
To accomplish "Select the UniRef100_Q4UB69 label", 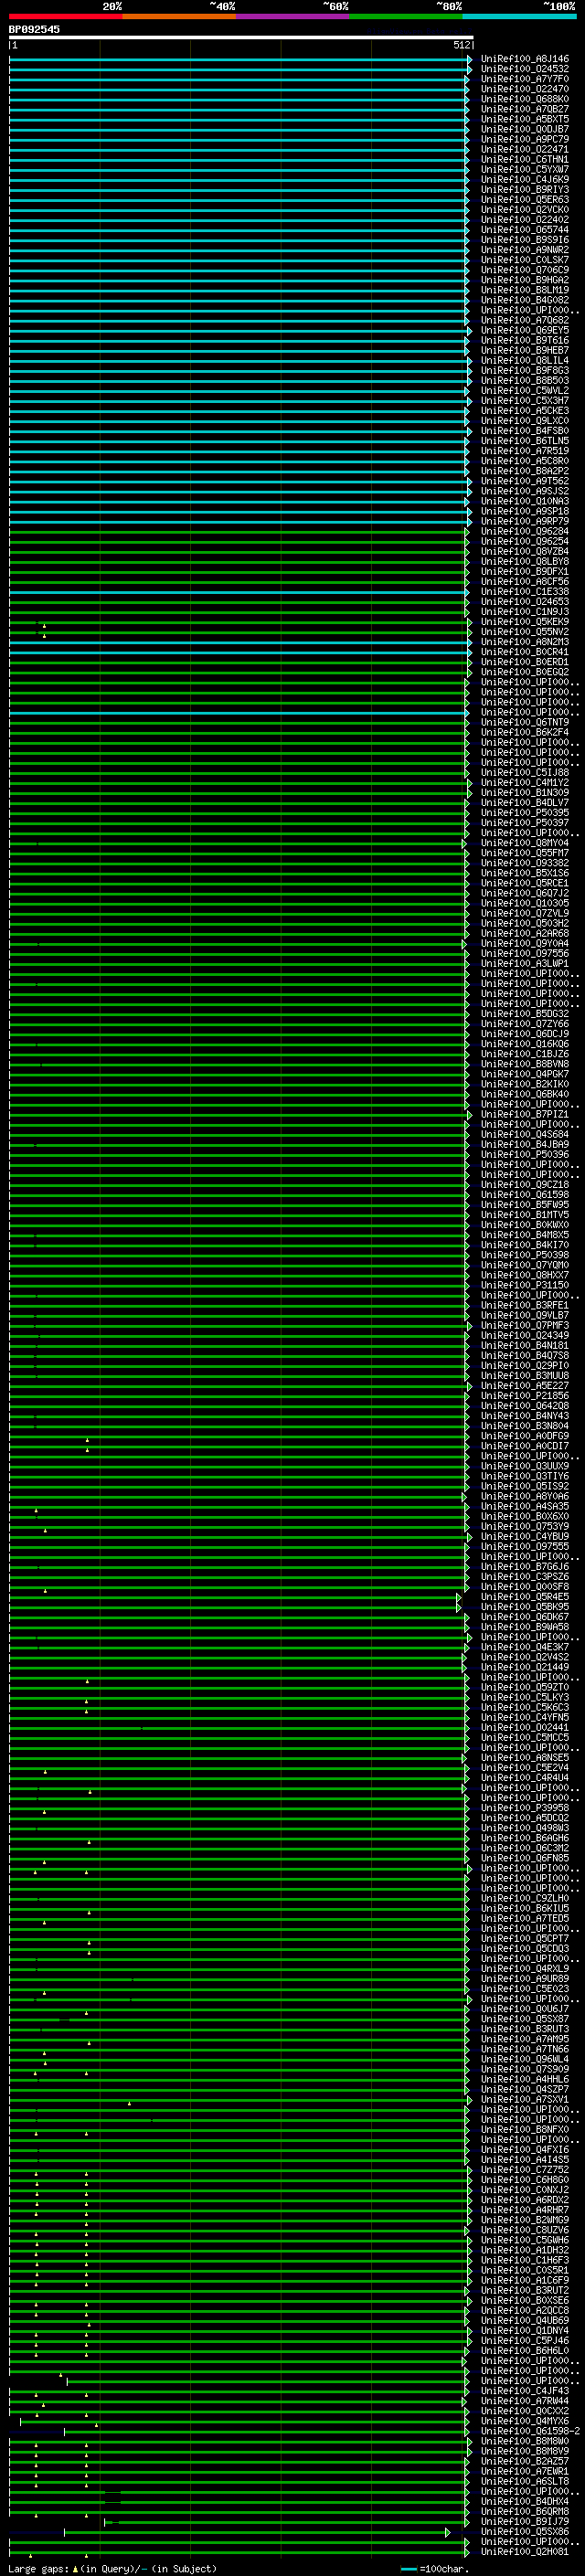I will (525, 2320).
